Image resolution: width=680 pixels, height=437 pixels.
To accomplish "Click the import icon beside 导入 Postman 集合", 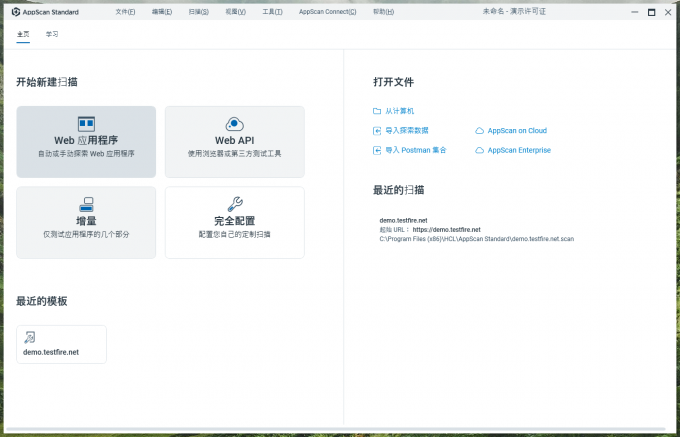I will pyautogui.click(x=377, y=150).
